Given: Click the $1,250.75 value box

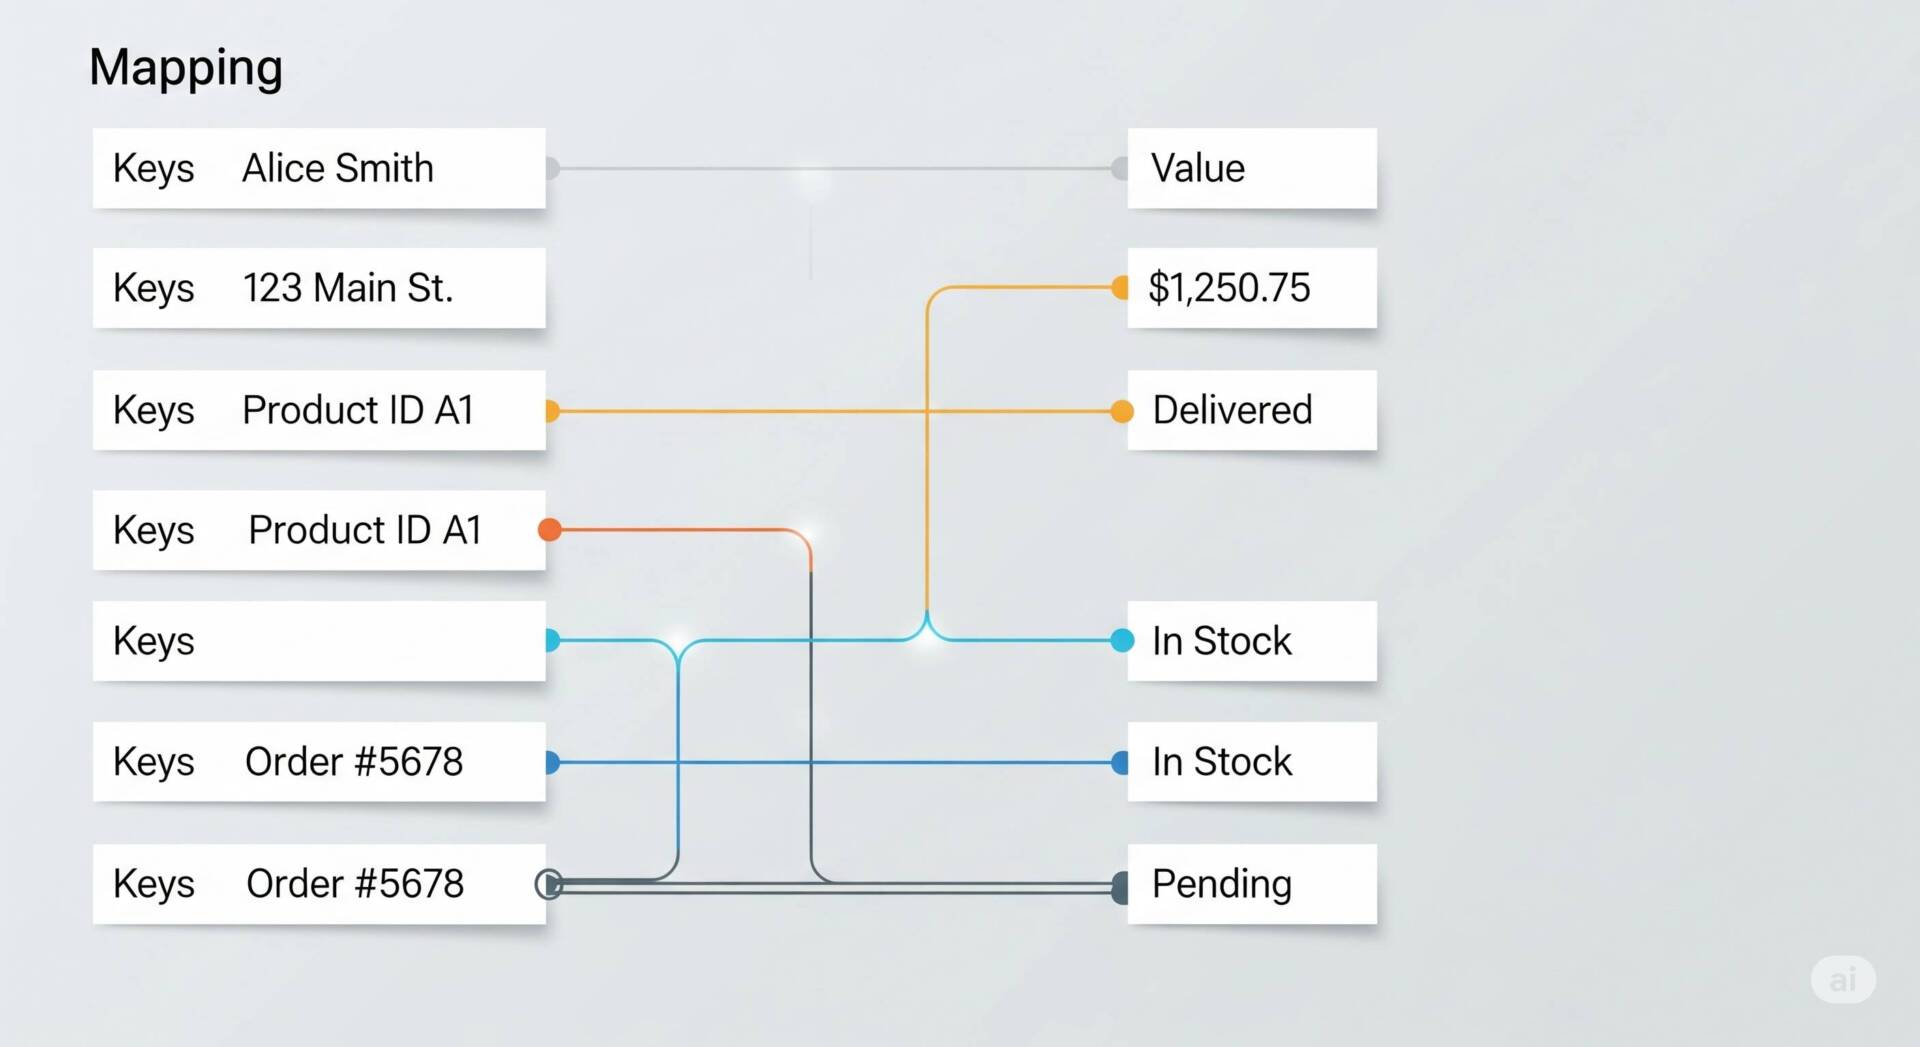Looking at the screenshot, I should [1252, 288].
